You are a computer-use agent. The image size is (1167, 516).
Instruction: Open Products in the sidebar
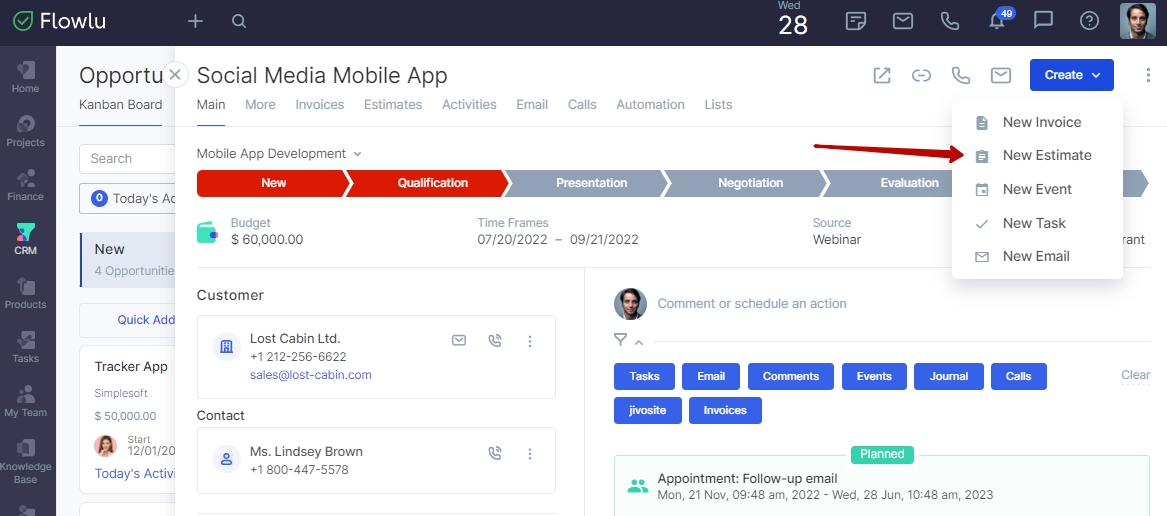point(25,294)
